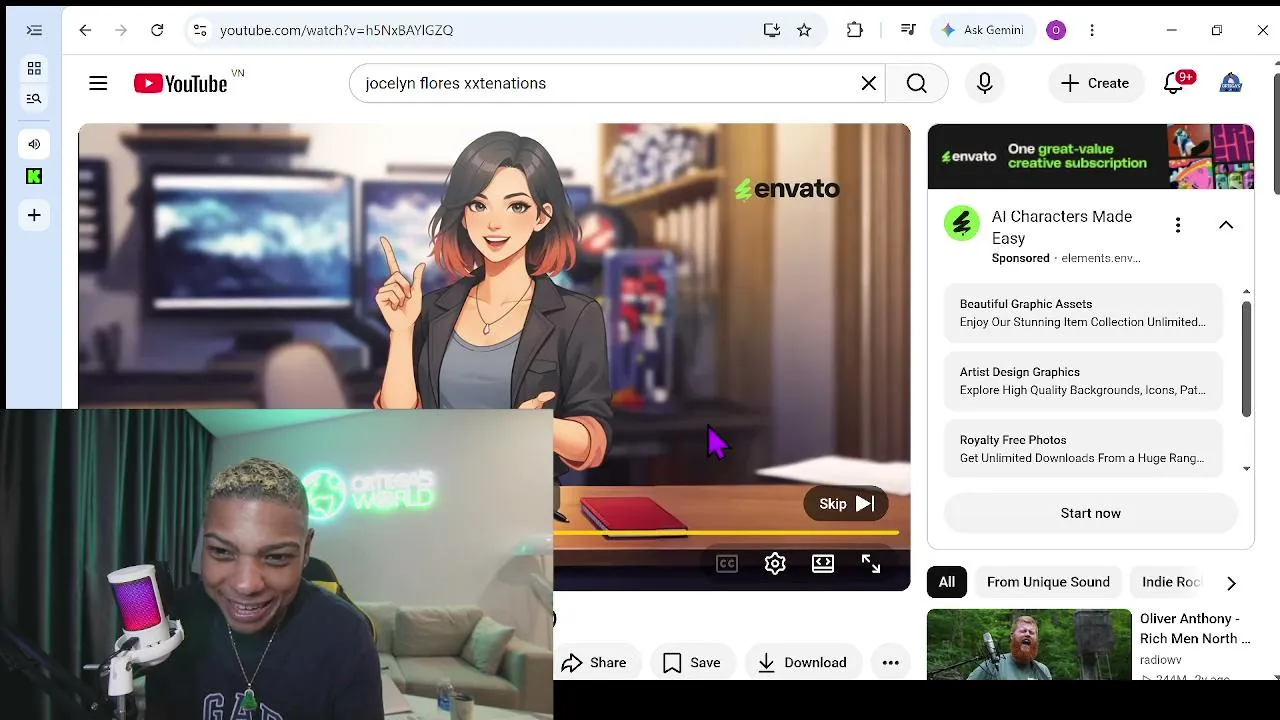This screenshot has height=720, width=1280.
Task: Open the Create button
Action: (1095, 83)
